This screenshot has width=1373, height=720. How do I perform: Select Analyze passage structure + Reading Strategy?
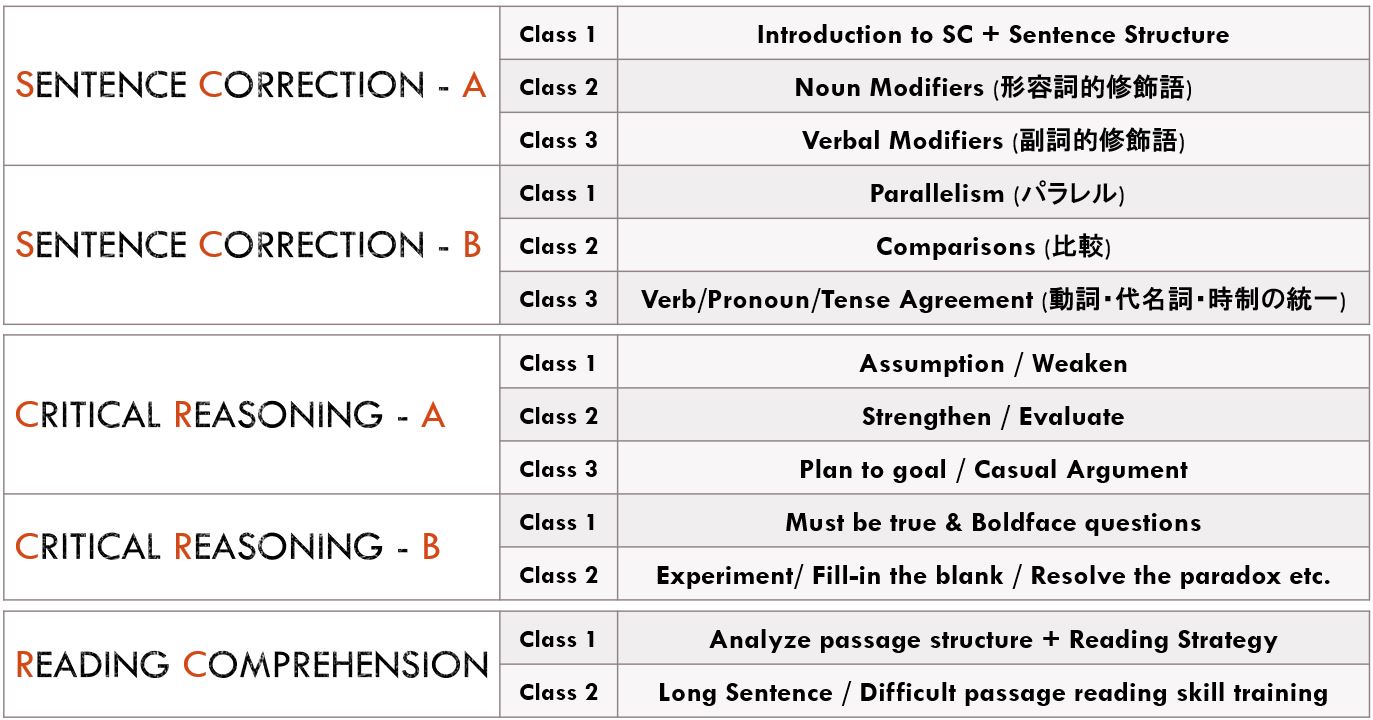click(993, 639)
